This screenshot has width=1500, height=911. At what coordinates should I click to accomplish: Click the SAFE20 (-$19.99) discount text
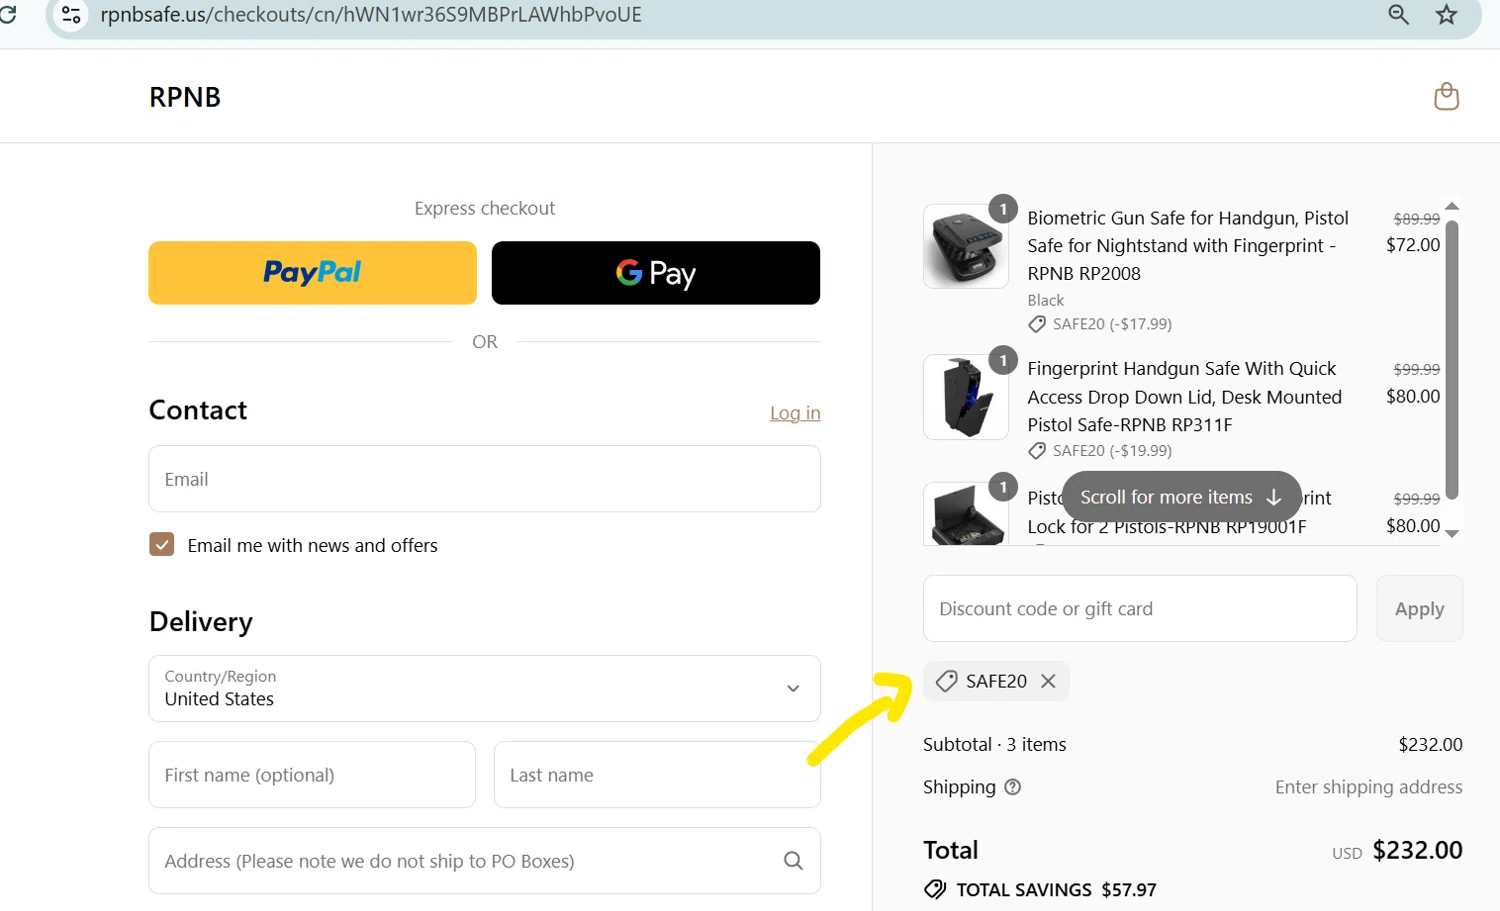pyautogui.click(x=1112, y=450)
